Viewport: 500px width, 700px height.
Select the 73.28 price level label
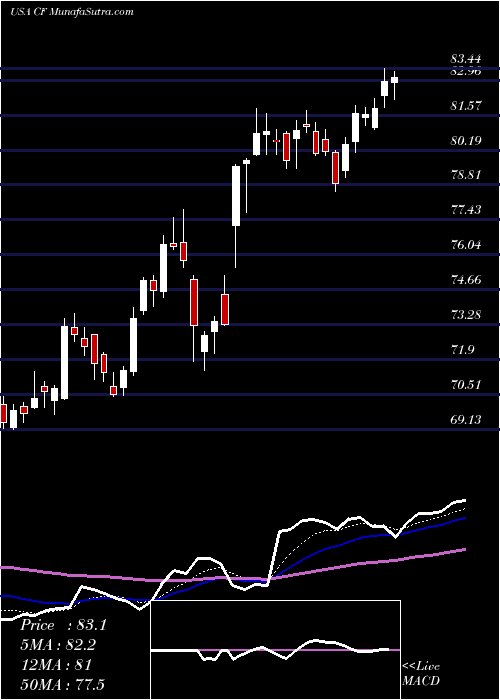(467, 314)
